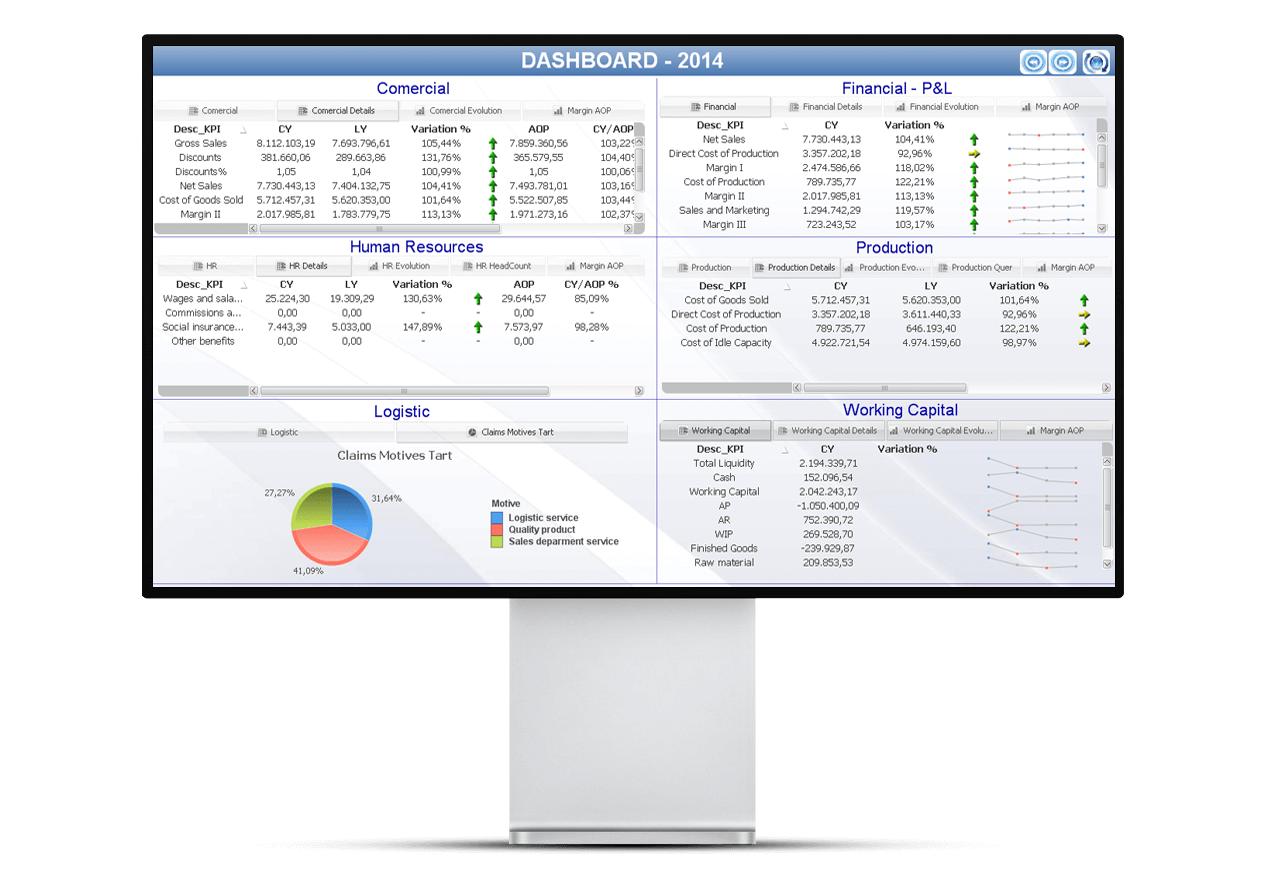Click Logistic service blue legend swatch
The width and height of the screenshot is (1275, 889).
click(x=497, y=518)
